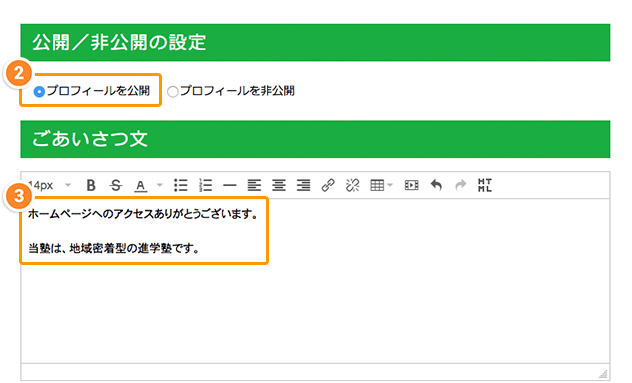Image resolution: width=632 pixels, height=383 pixels.
Task: Insert media with the video icon
Action: (412, 185)
